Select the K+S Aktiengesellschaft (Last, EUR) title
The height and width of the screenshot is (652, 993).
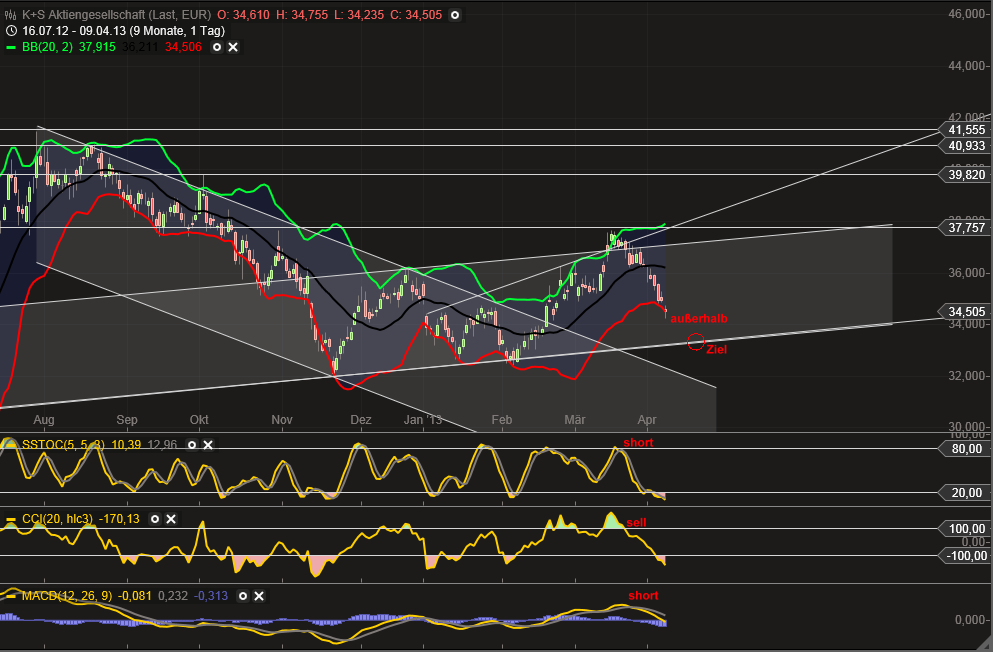click(x=117, y=15)
